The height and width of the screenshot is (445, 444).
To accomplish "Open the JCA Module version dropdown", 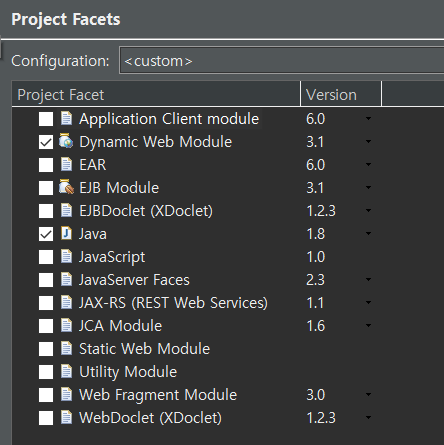I will pos(368,325).
